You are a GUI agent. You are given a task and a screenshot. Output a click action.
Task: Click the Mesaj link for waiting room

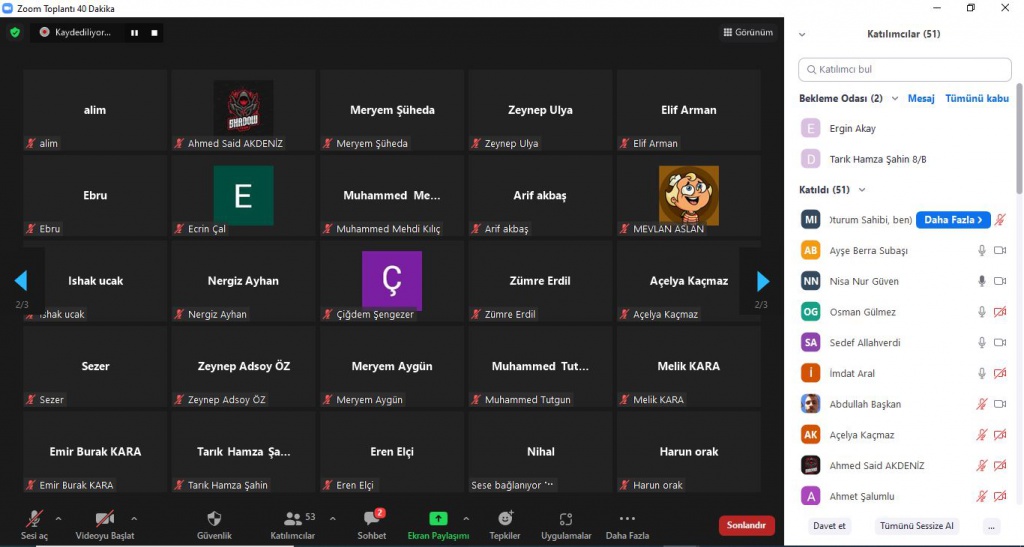[x=921, y=99]
